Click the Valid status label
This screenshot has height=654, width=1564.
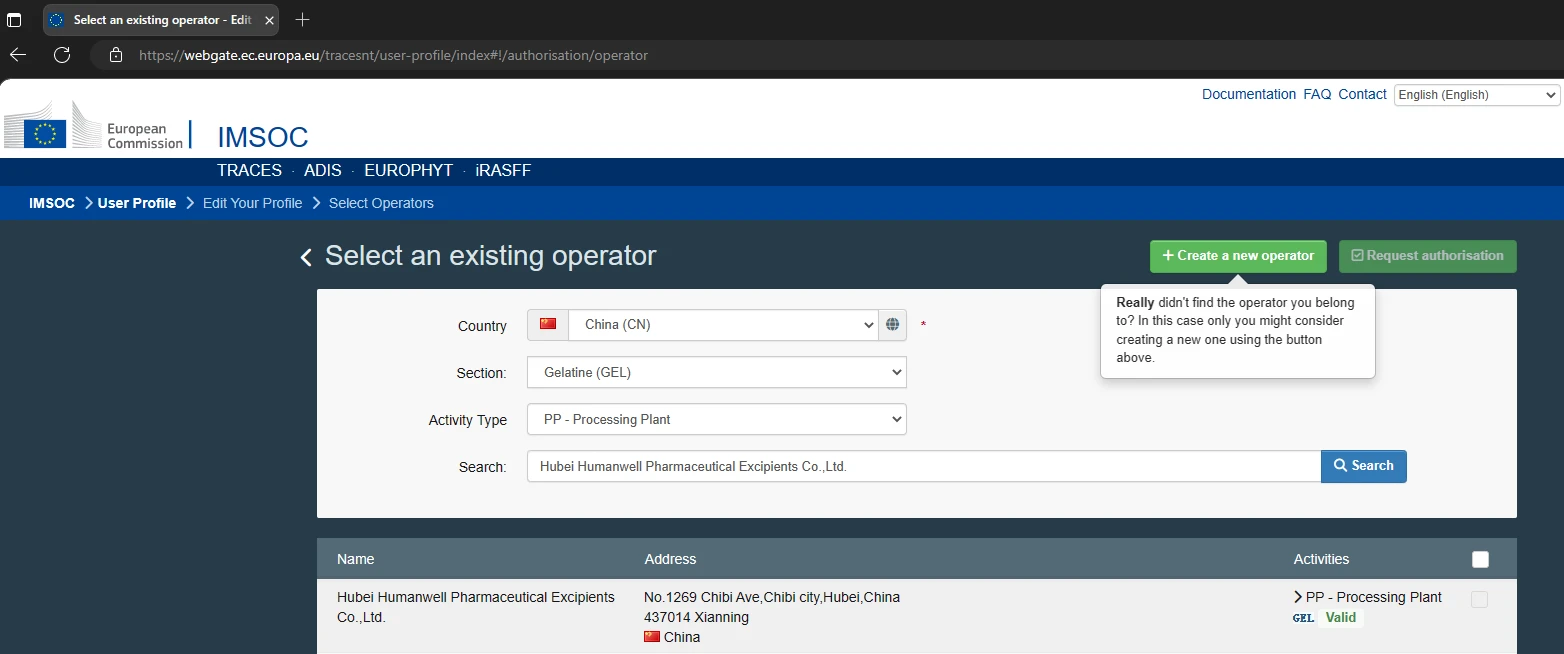coord(1340,618)
